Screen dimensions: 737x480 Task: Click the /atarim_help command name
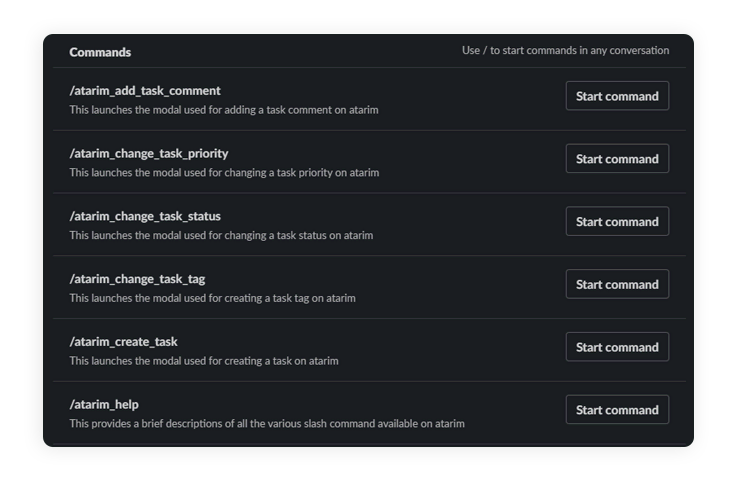click(x=104, y=405)
